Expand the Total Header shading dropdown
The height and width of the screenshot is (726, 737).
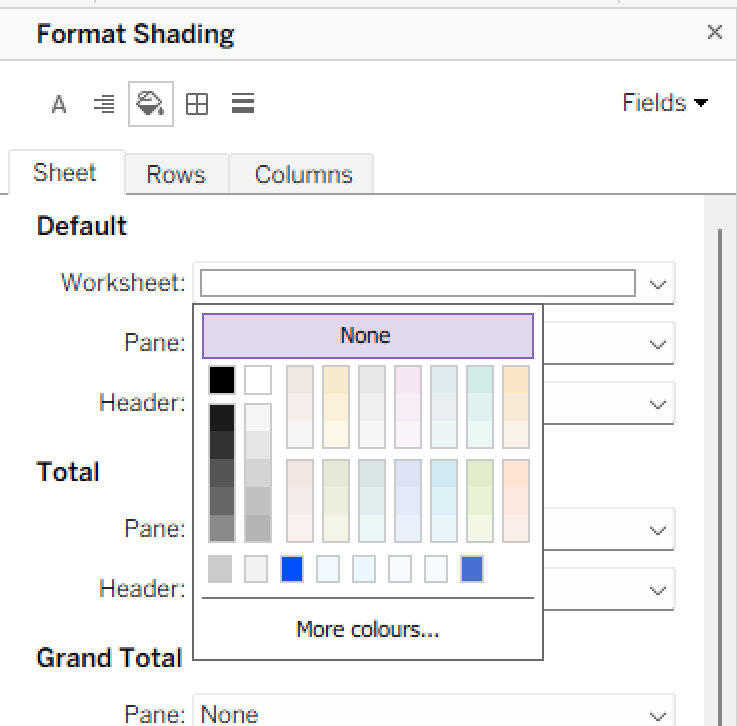657,590
